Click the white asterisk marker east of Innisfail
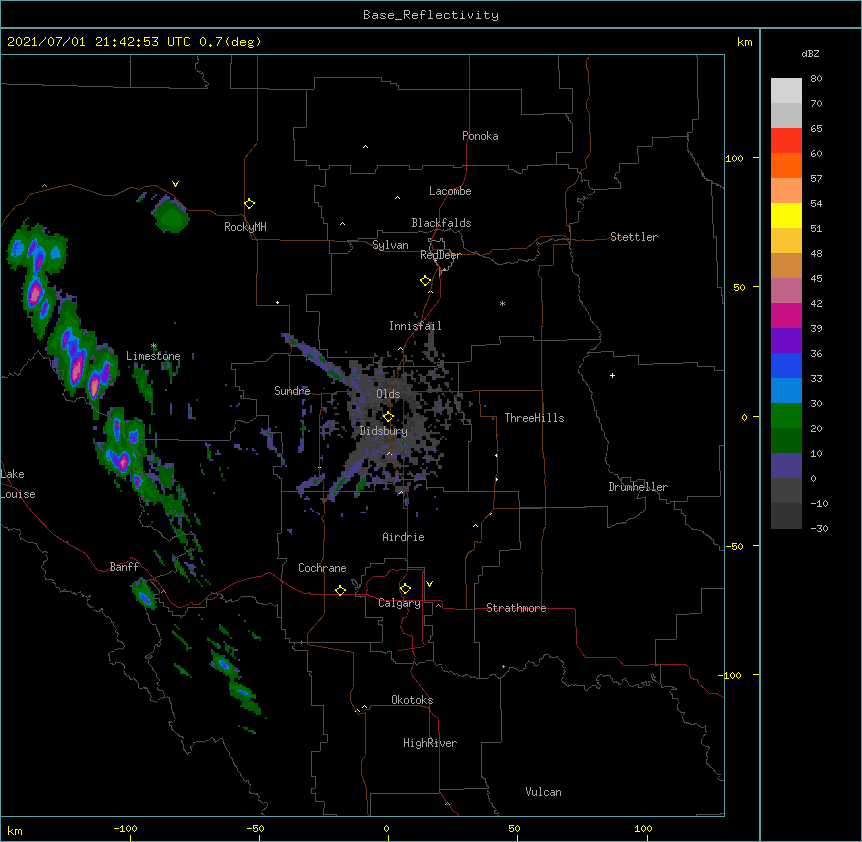This screenshot has height=842, width=862. click(x=502, y=303)
